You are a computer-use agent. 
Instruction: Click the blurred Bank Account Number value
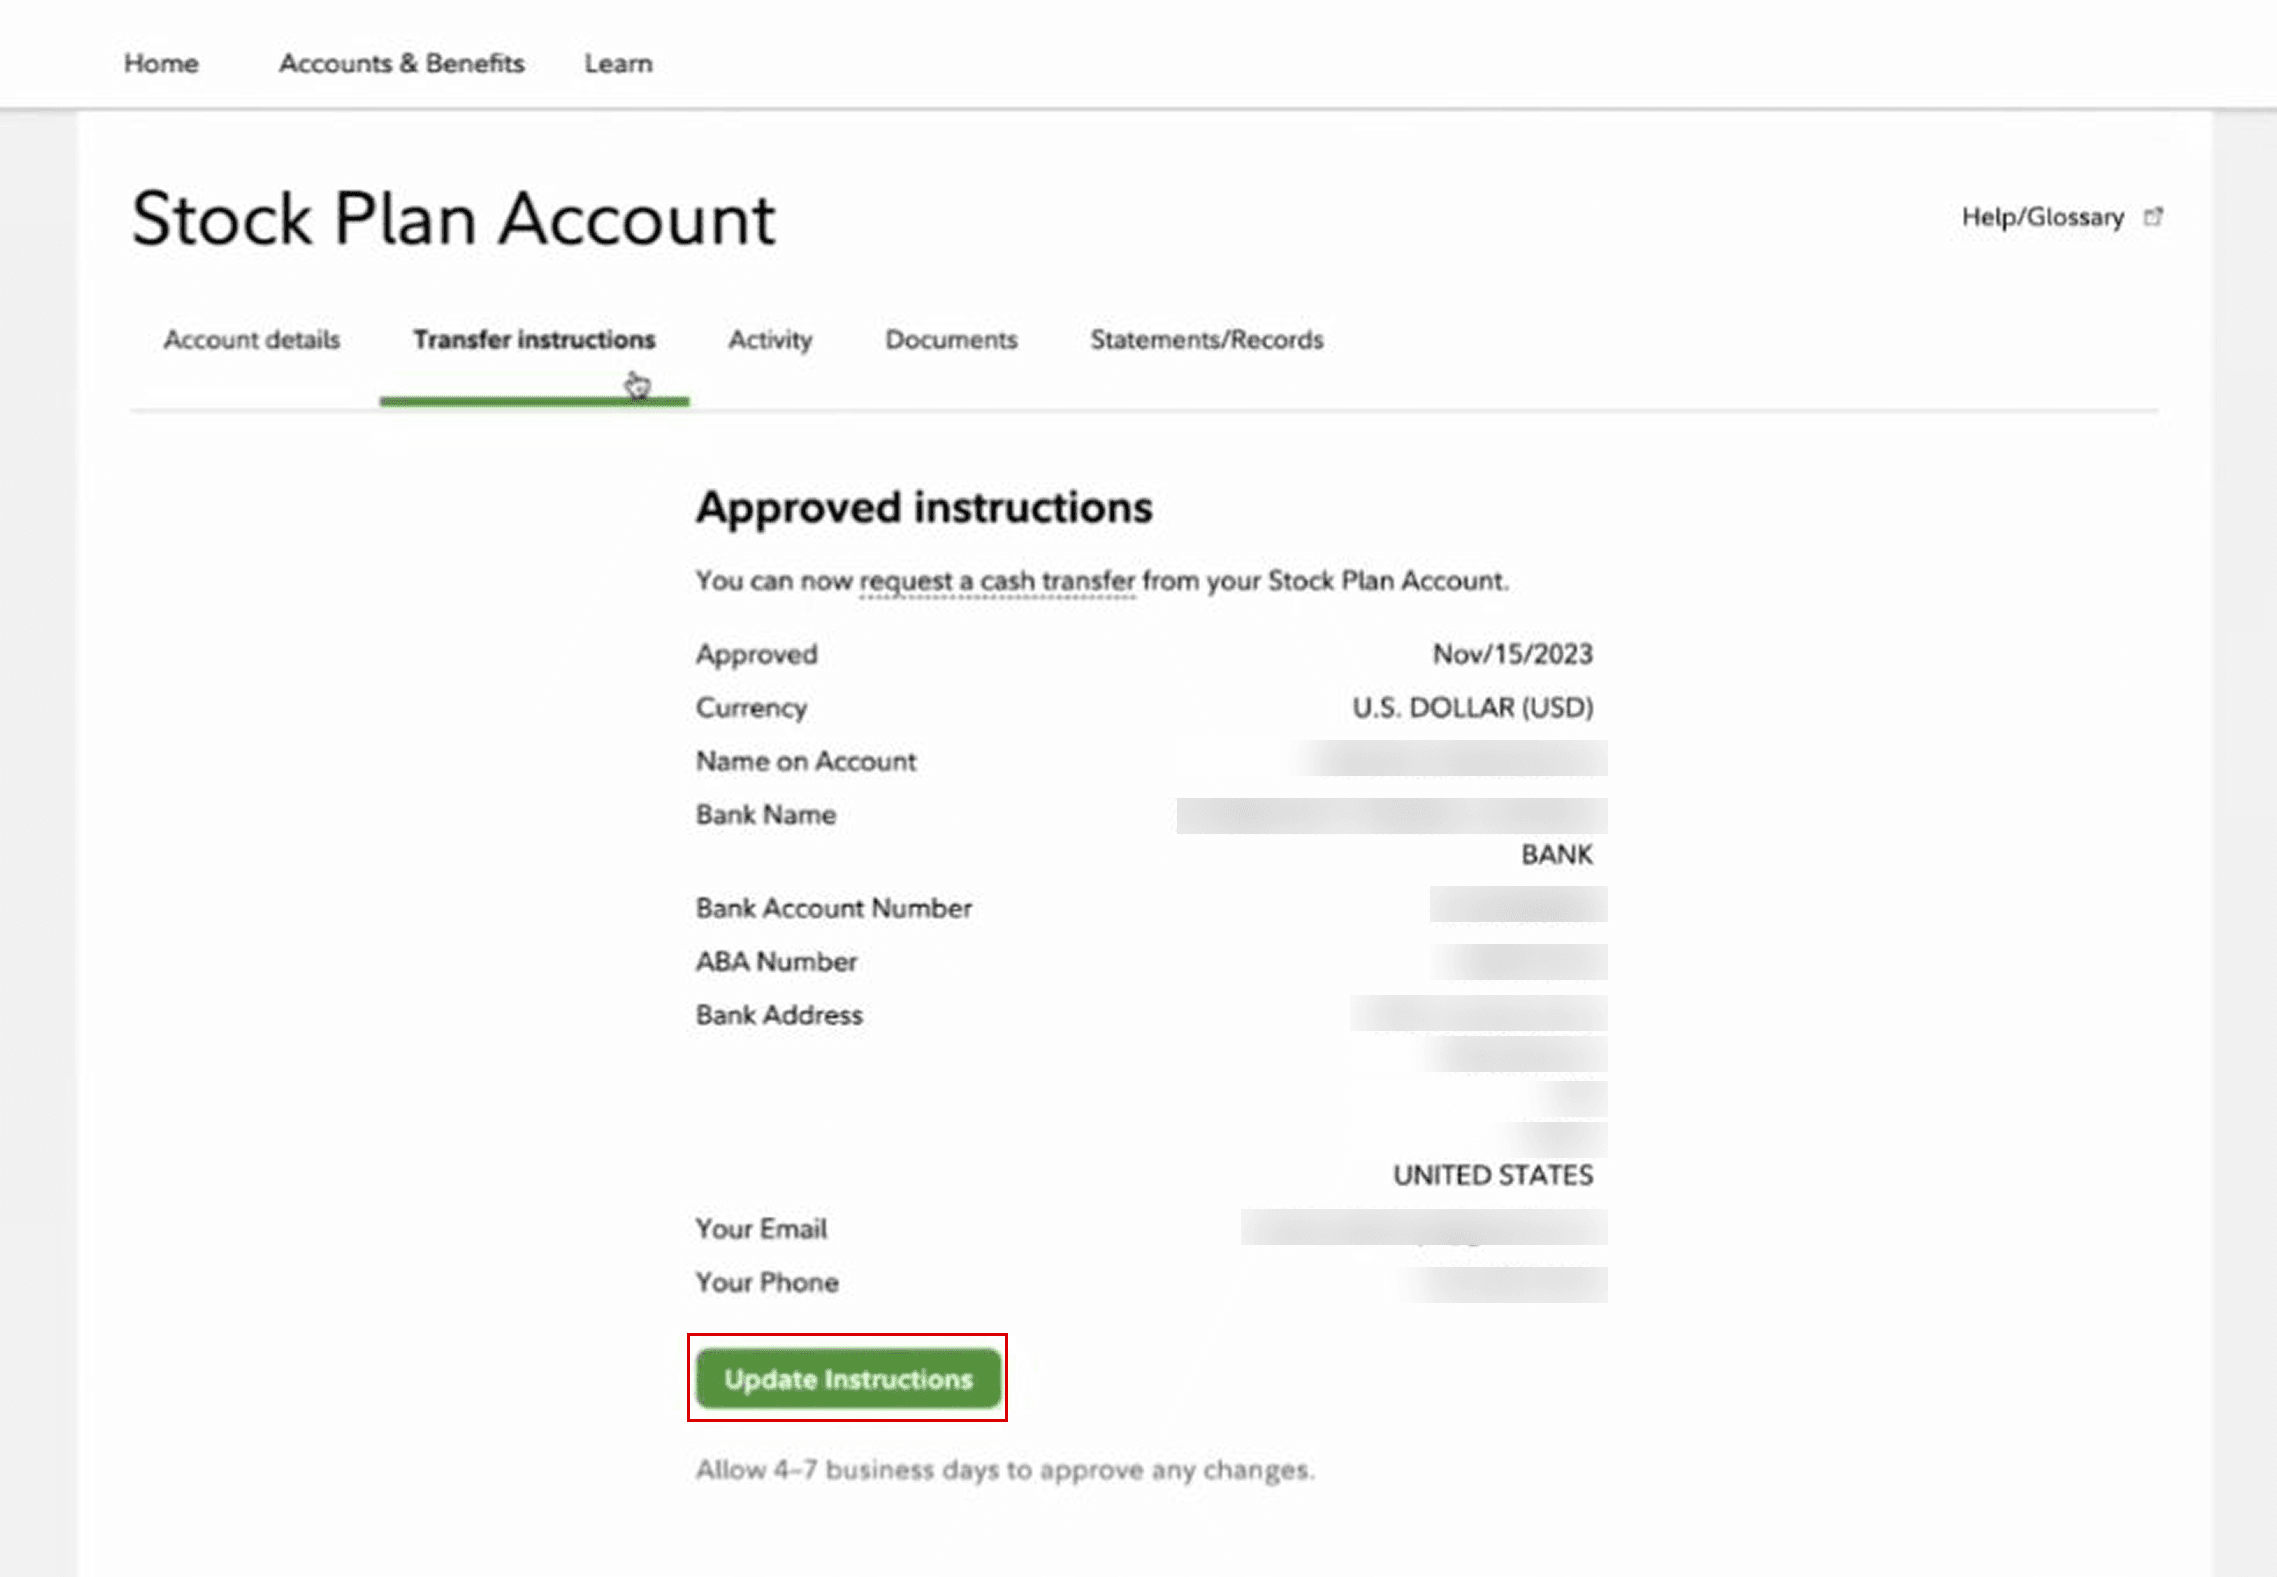(x=1517, y=905)
